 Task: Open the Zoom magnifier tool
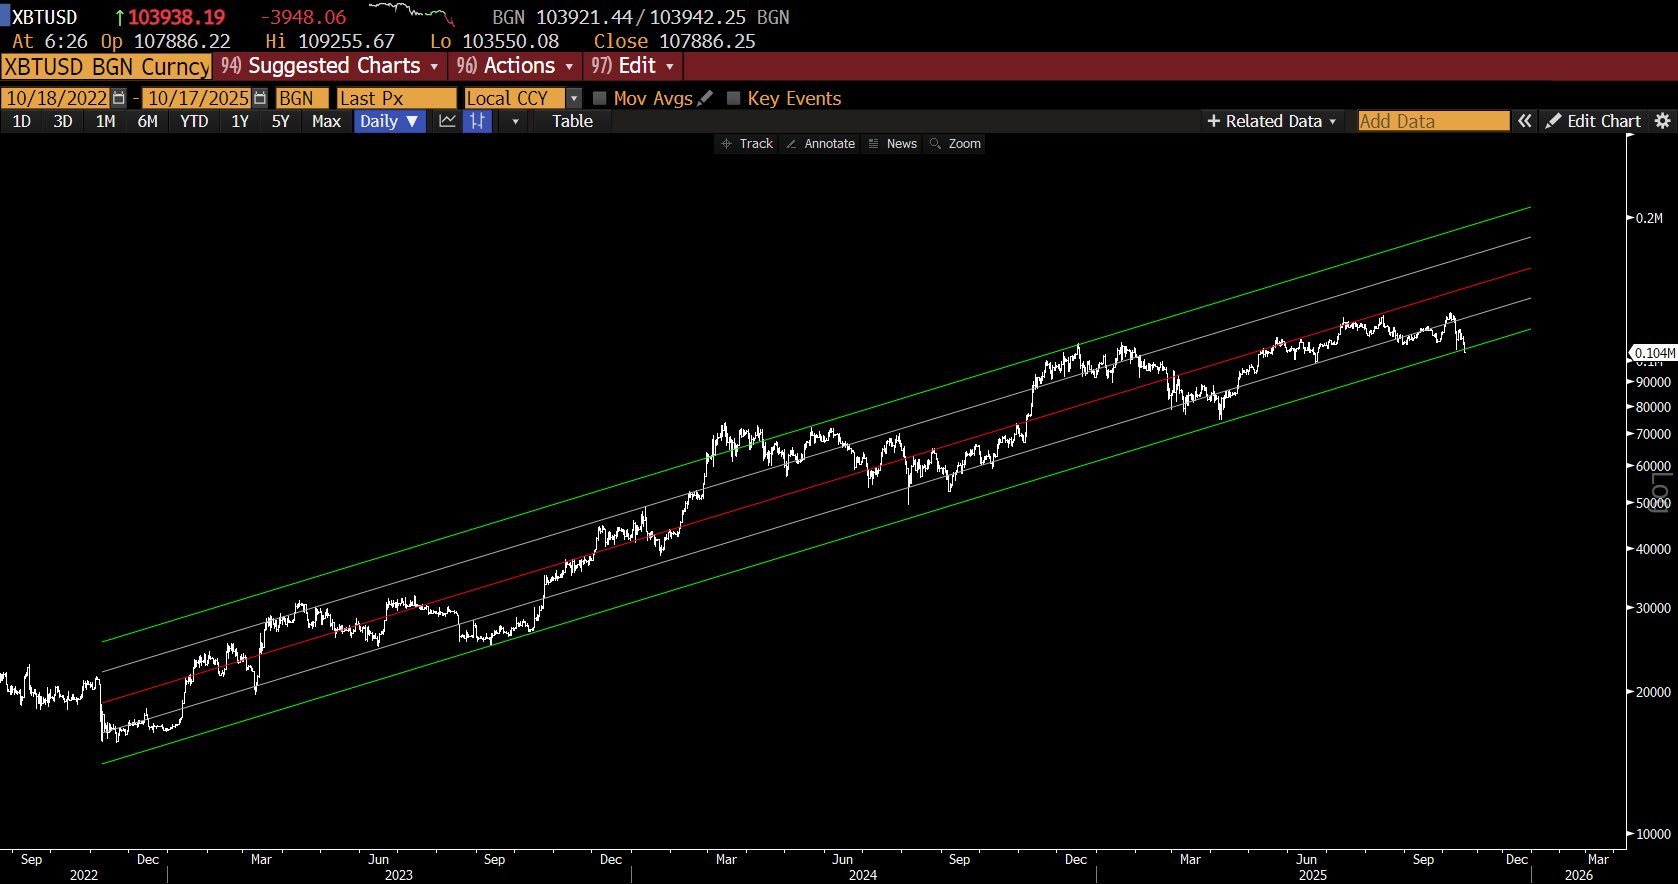(955, 144)
